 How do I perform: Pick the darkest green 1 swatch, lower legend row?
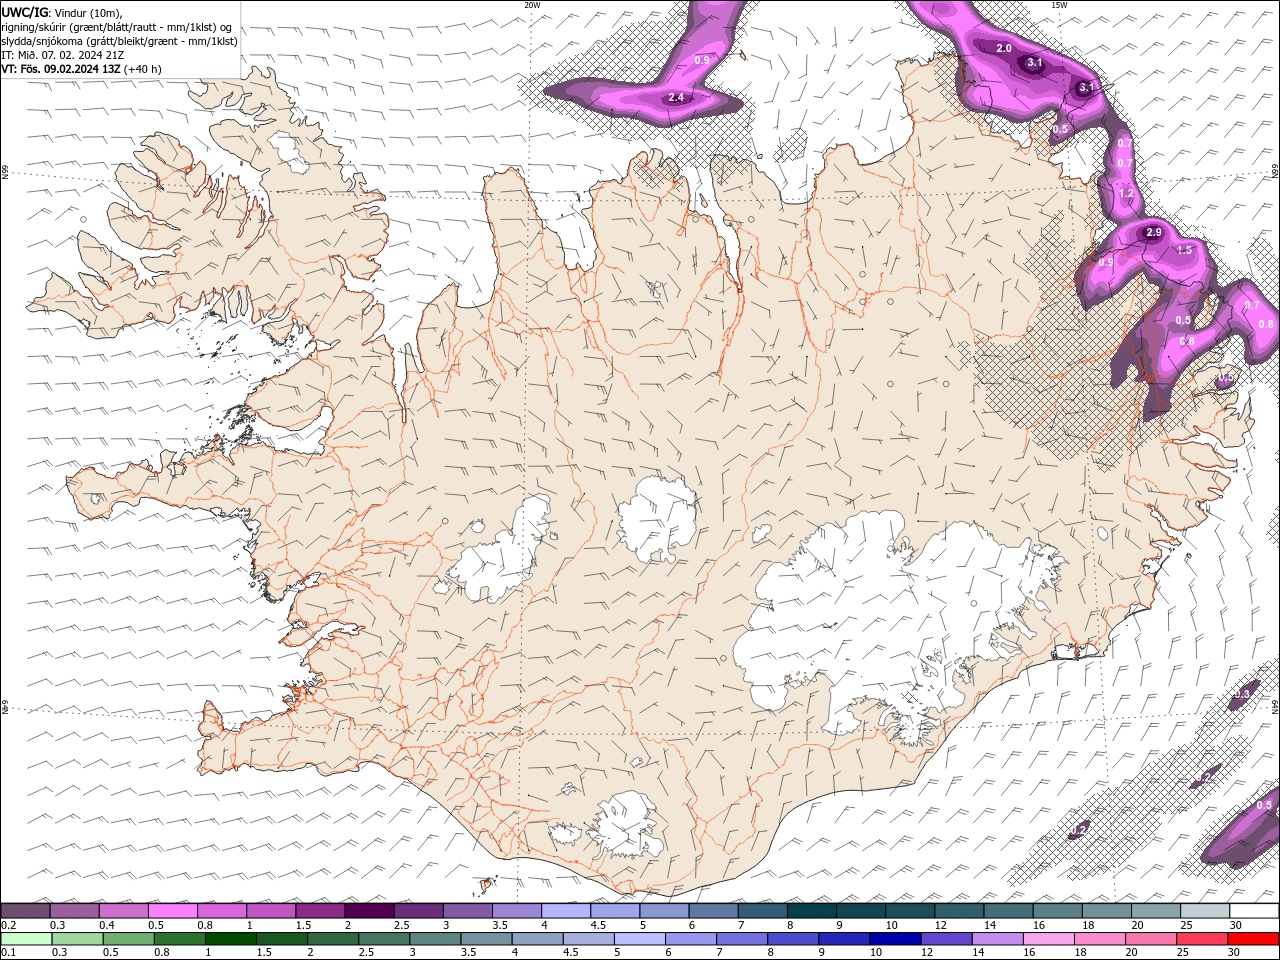[x=230, y=939]
